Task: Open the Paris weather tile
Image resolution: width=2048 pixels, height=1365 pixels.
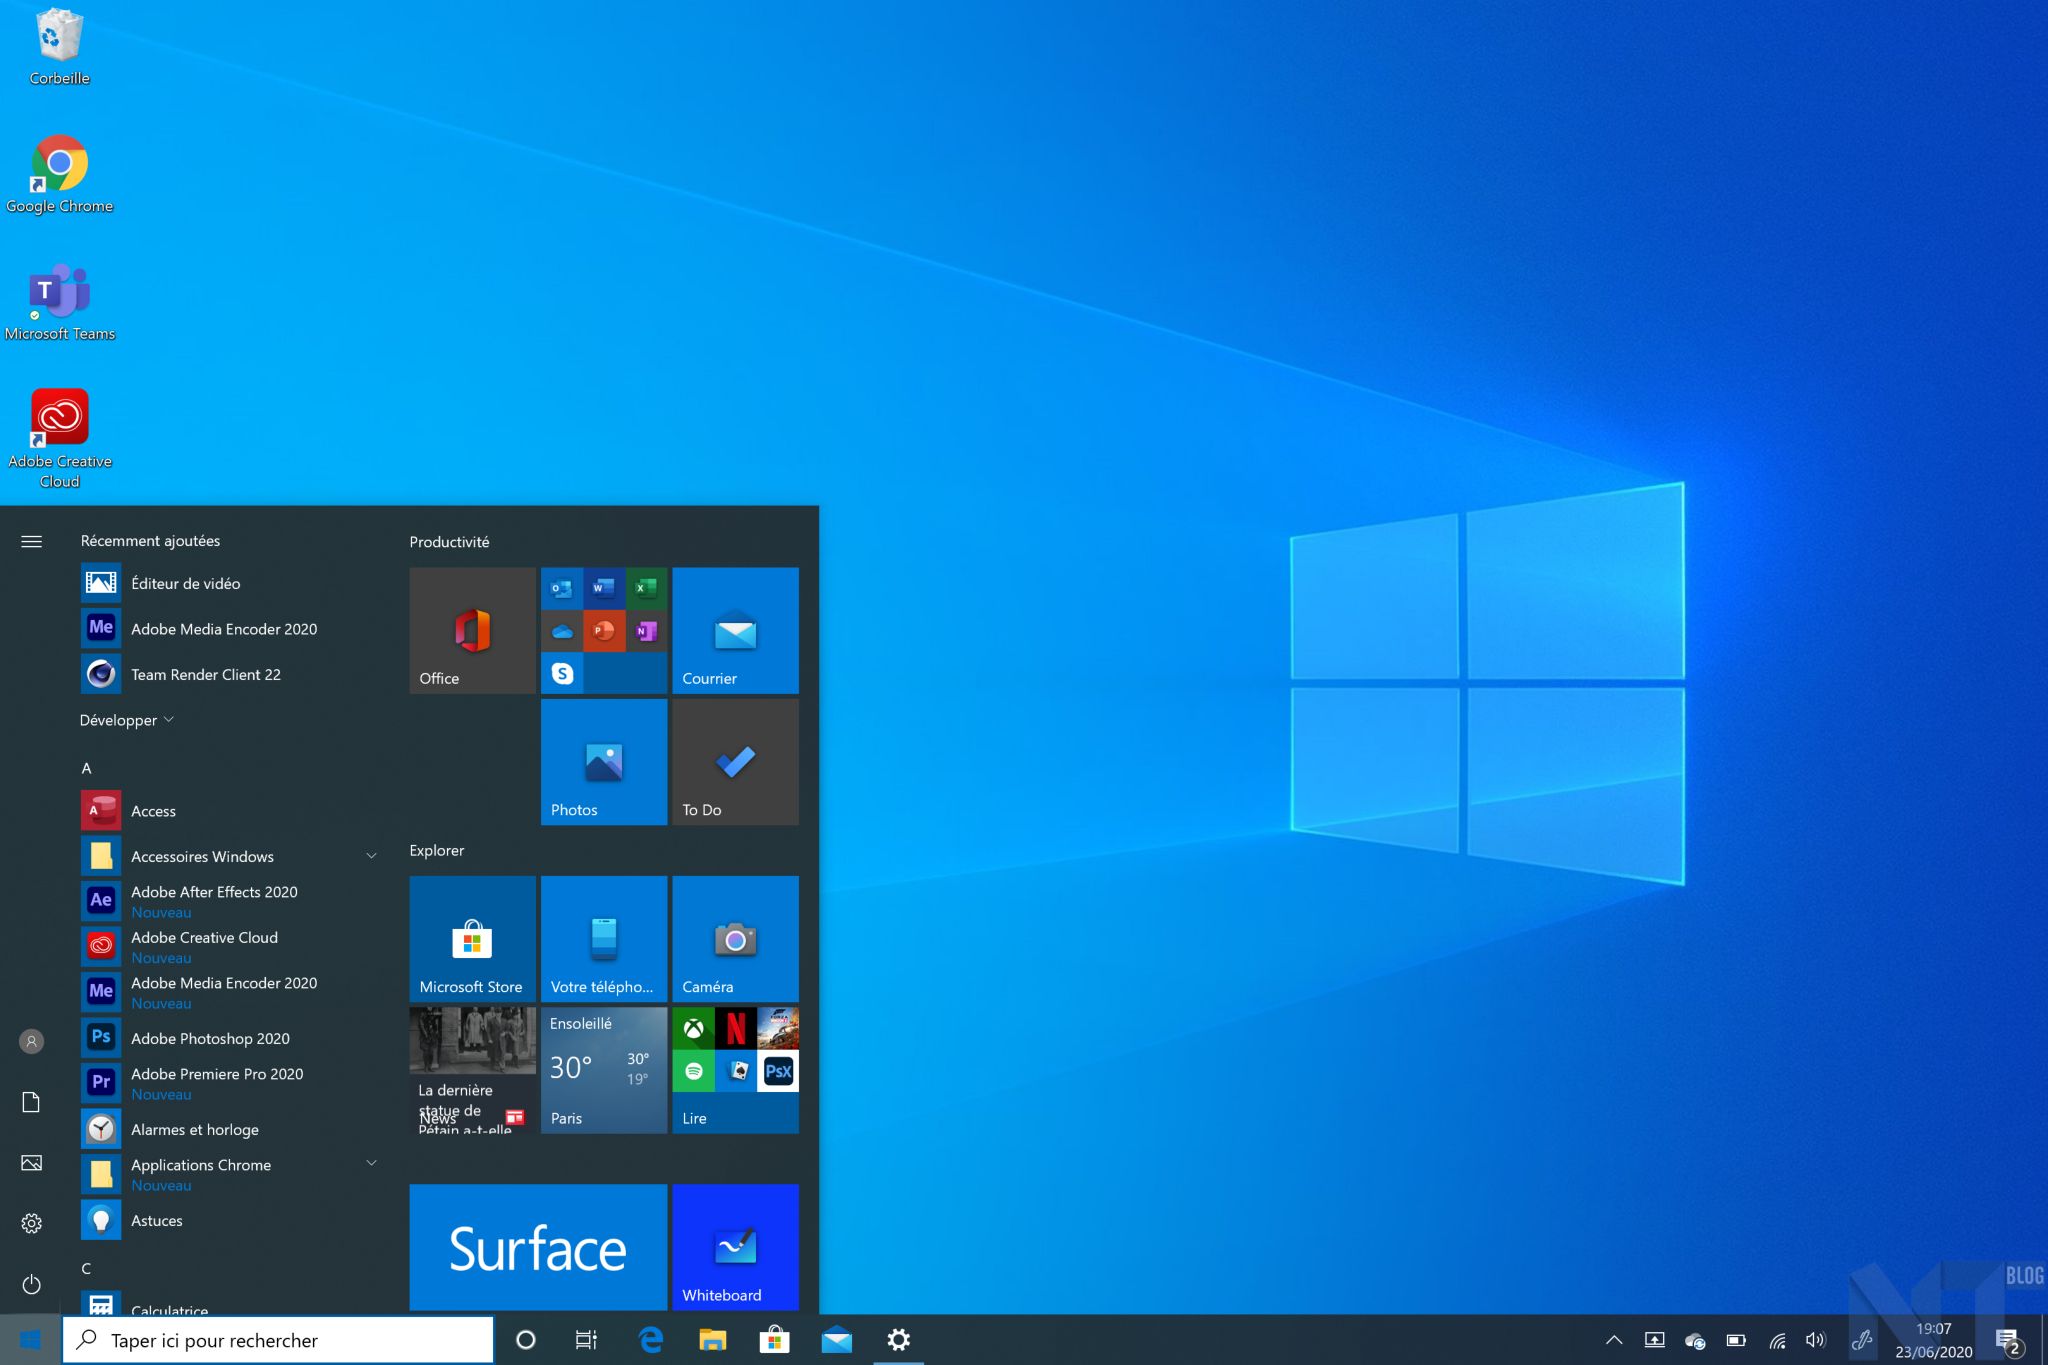Action: tap(603, 1070)
